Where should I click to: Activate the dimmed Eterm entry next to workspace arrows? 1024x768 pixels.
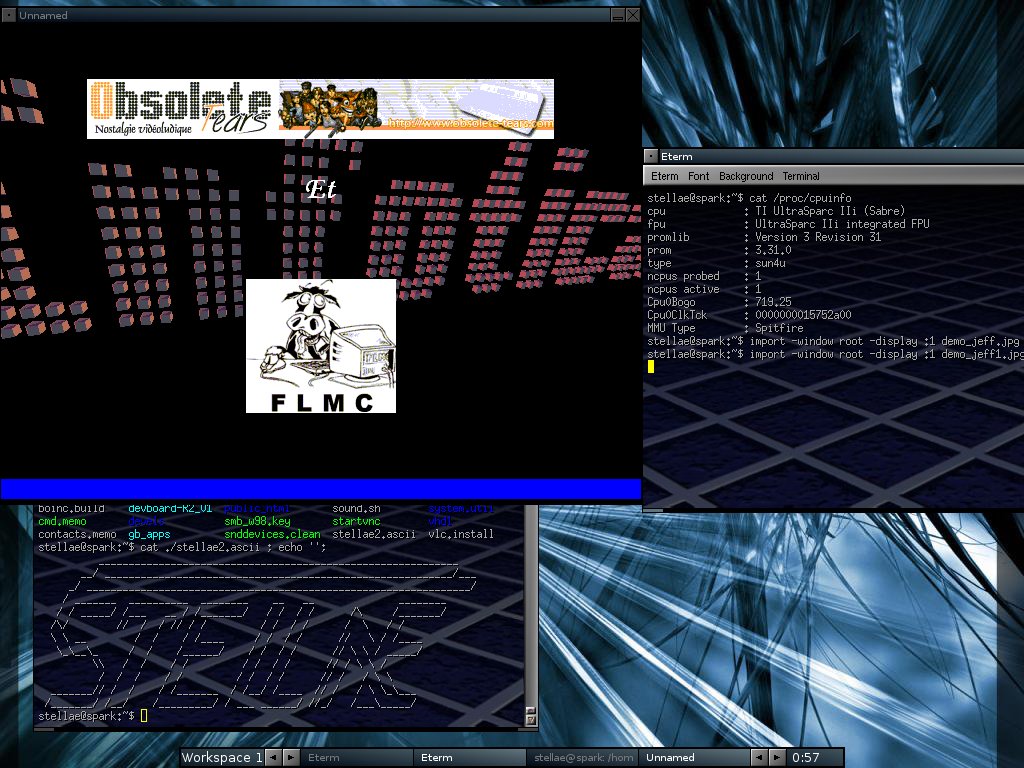tap(357, 758)
